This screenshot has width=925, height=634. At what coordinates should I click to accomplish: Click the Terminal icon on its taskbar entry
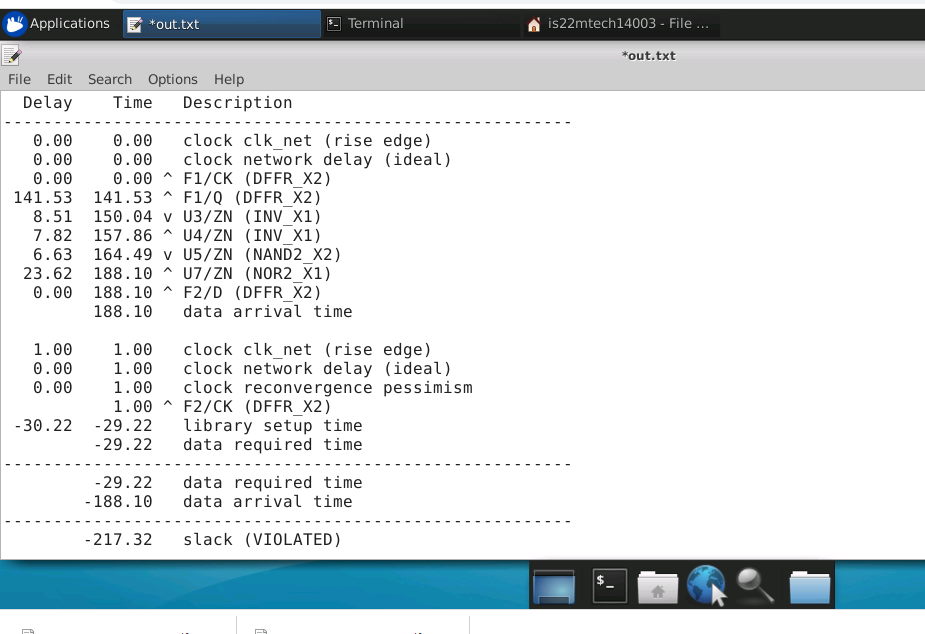coord(333,23)
